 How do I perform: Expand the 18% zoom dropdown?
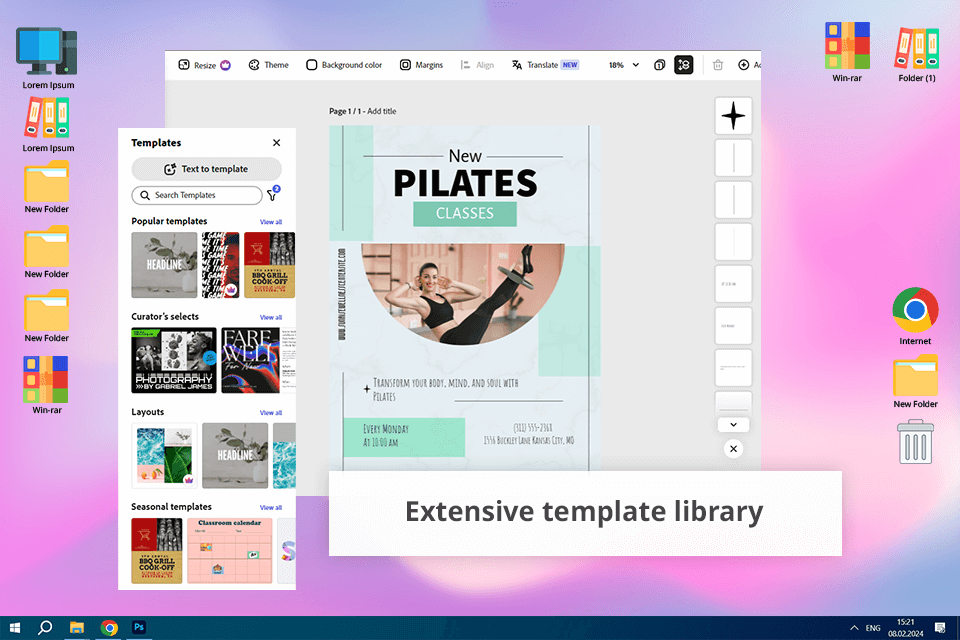click(x=624, y=65)
